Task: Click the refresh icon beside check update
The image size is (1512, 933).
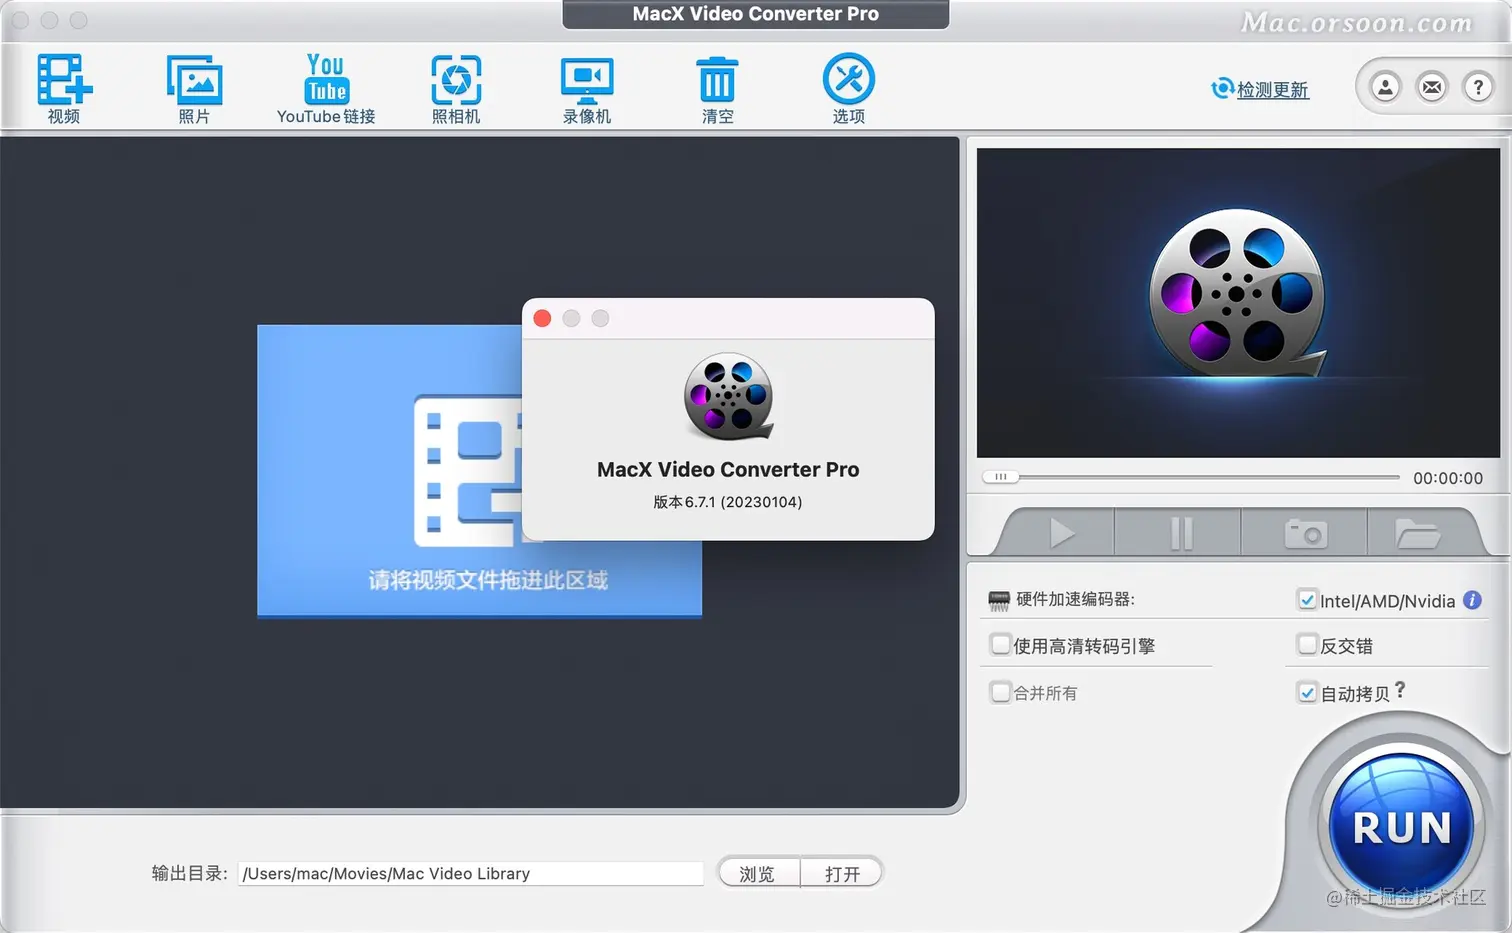Action: (1222, 89)
